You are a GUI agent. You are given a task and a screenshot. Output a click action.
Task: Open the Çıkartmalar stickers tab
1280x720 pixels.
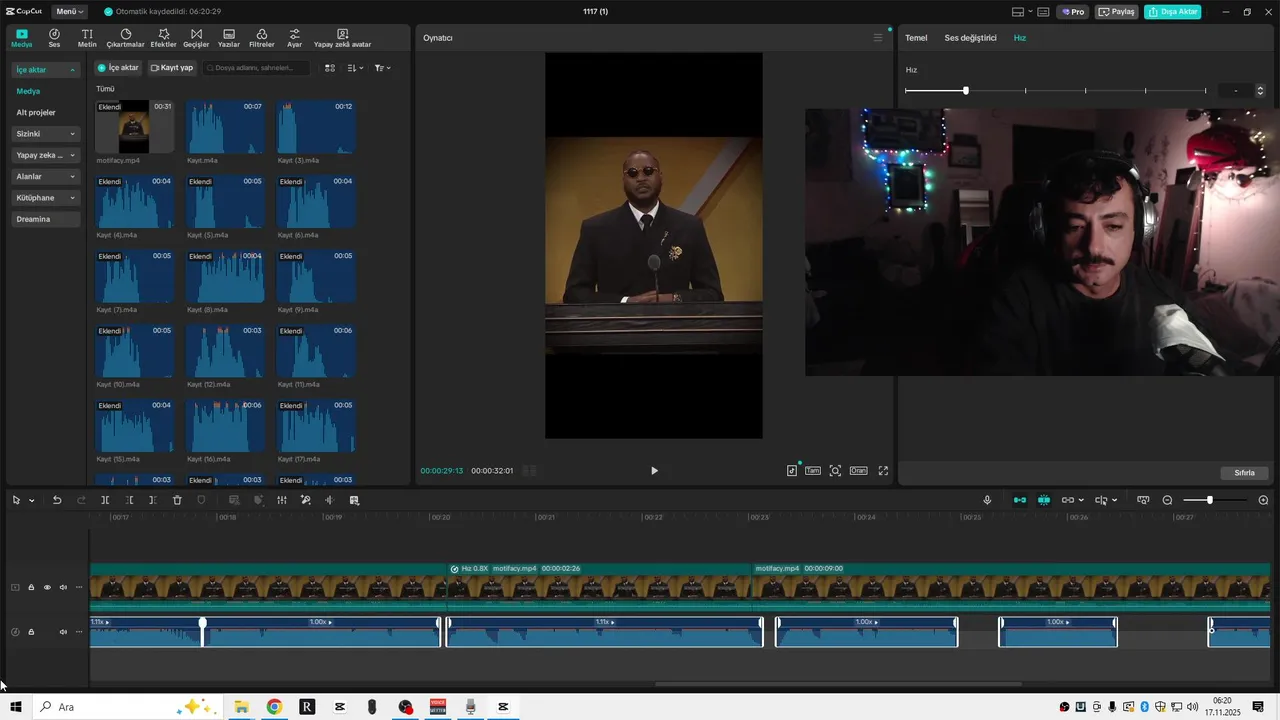pyautogui.click(x=126, y=38)
